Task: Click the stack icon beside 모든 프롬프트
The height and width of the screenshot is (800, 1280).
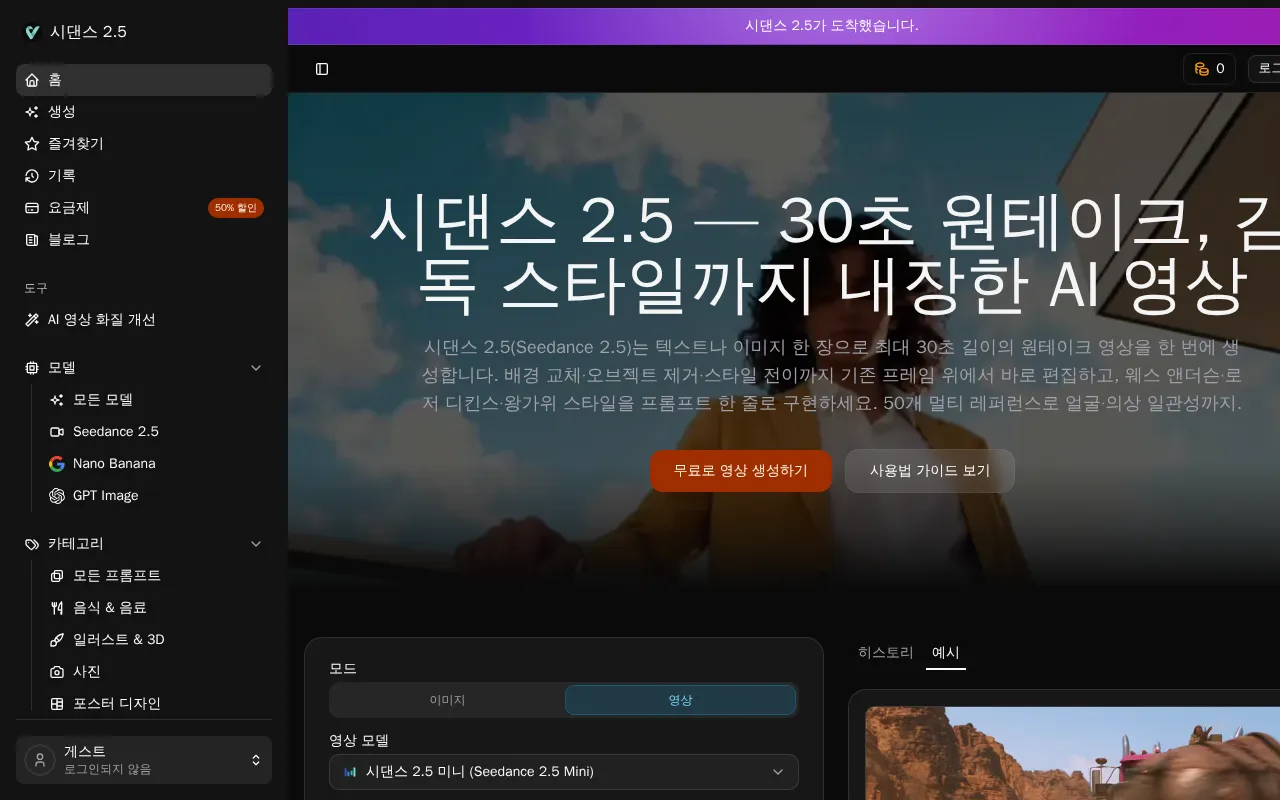Action: click(57, 576)
